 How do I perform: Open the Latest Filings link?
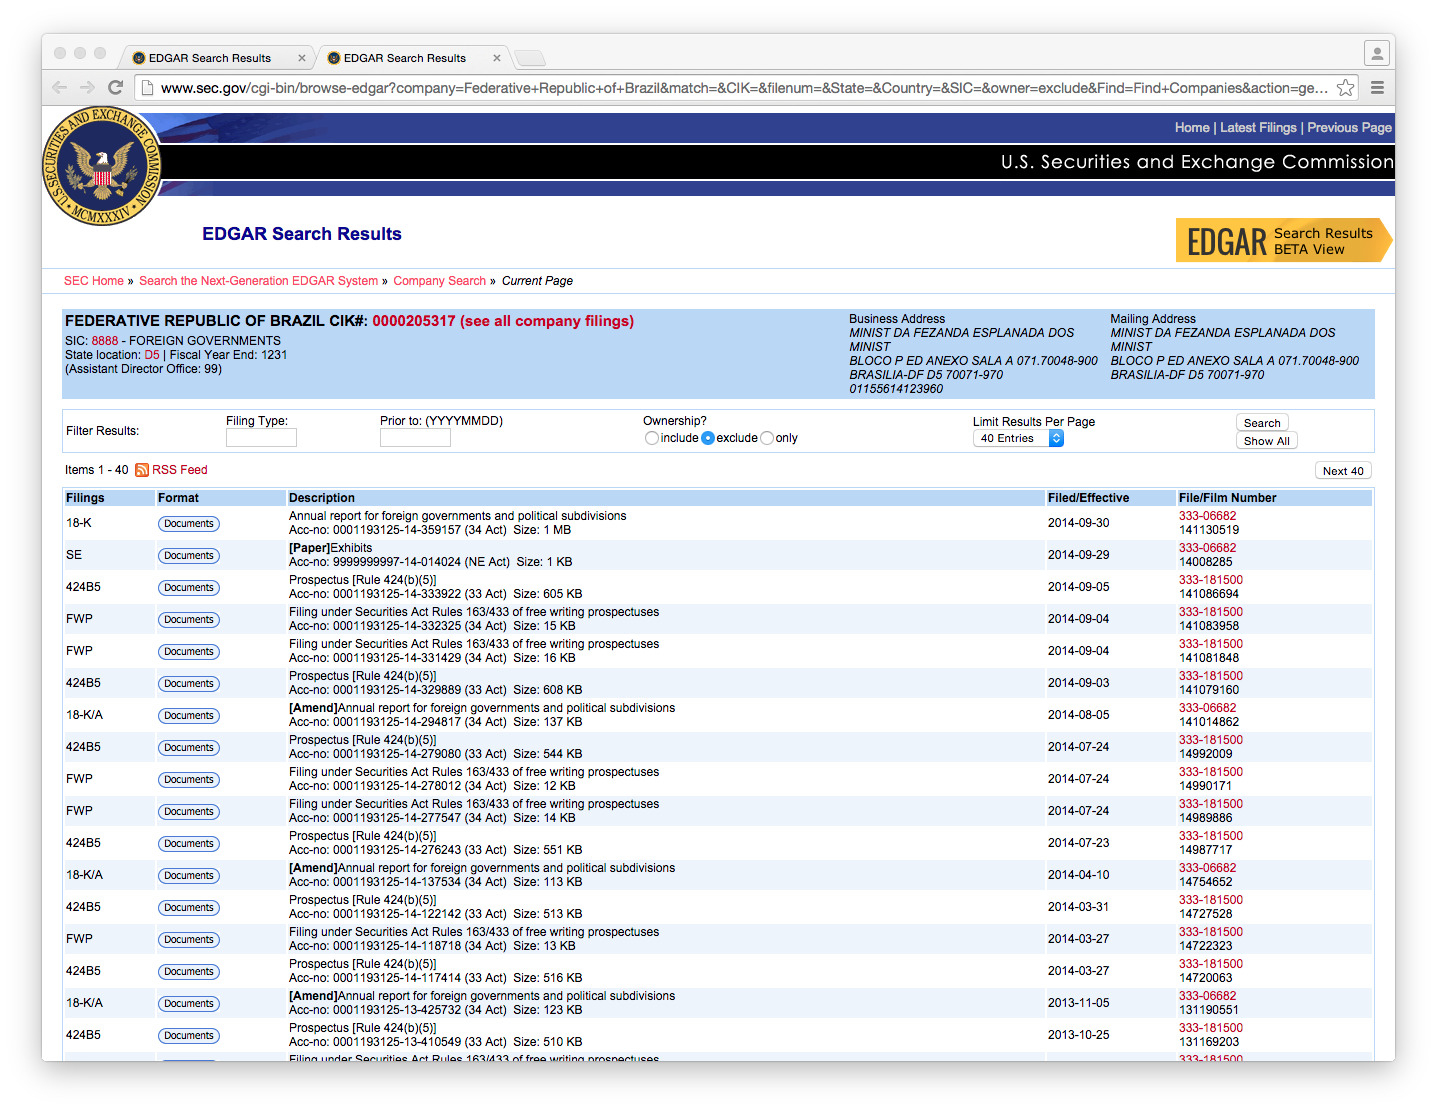coord(1258,128)
